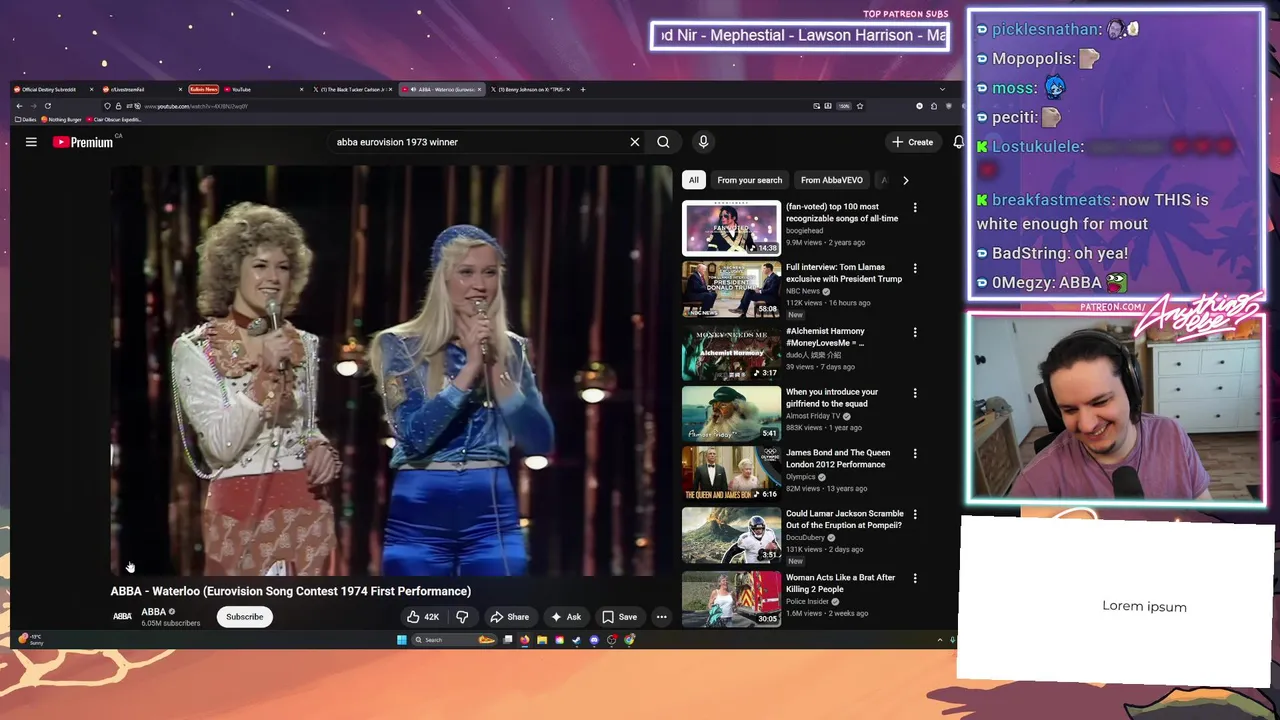Open options for girlfriend to squad video
Screen dimensions: 1280x720
[x=914, y=393]
